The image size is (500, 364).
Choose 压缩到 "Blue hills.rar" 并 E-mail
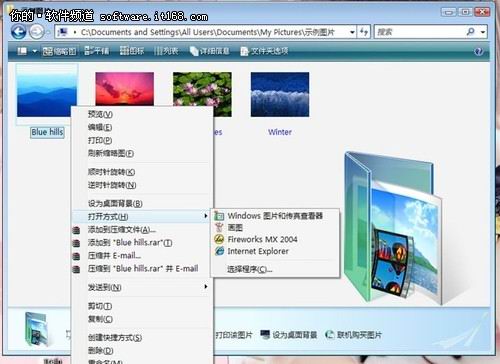pos(142,269)
